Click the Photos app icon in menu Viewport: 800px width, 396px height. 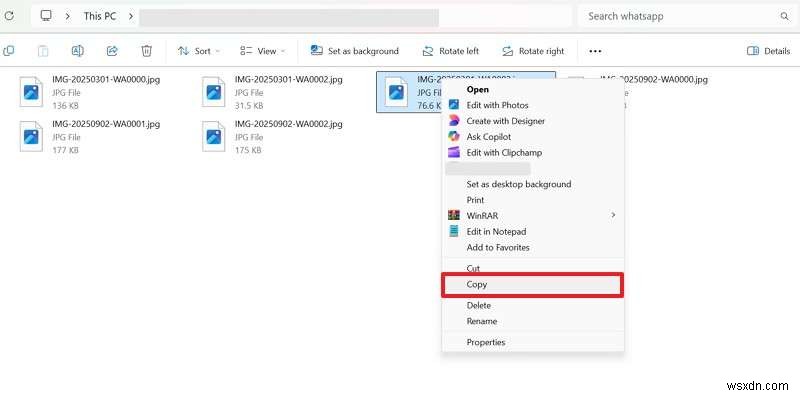pyautogui.click(x=454, y=105)
